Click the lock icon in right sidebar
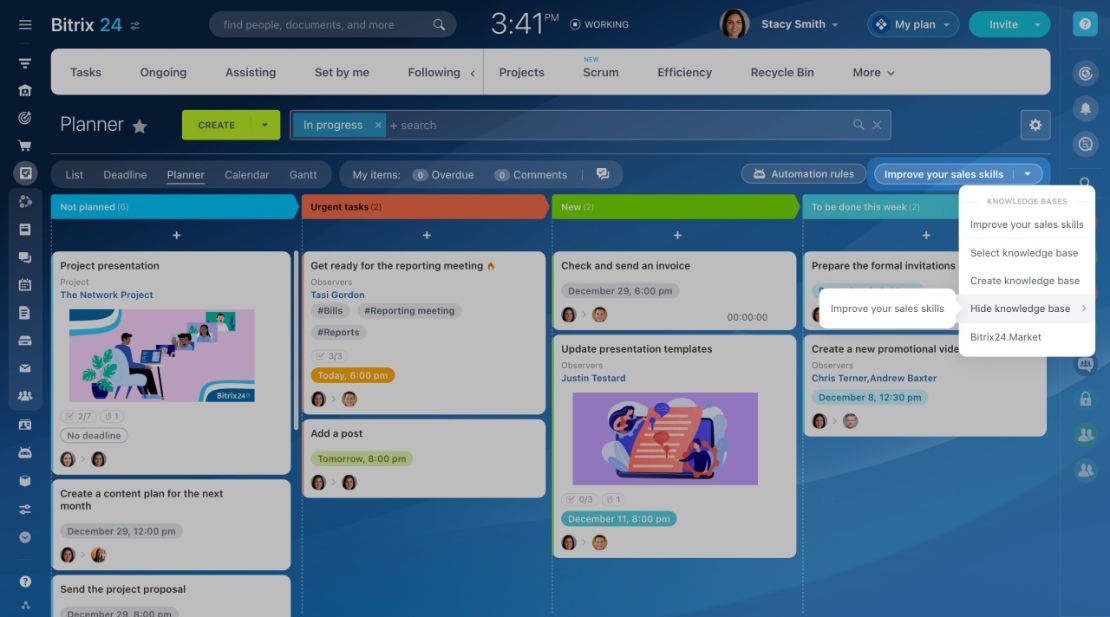This screenshot has width=1110, height=617. pyautogui.click(x=1085, y=399)
